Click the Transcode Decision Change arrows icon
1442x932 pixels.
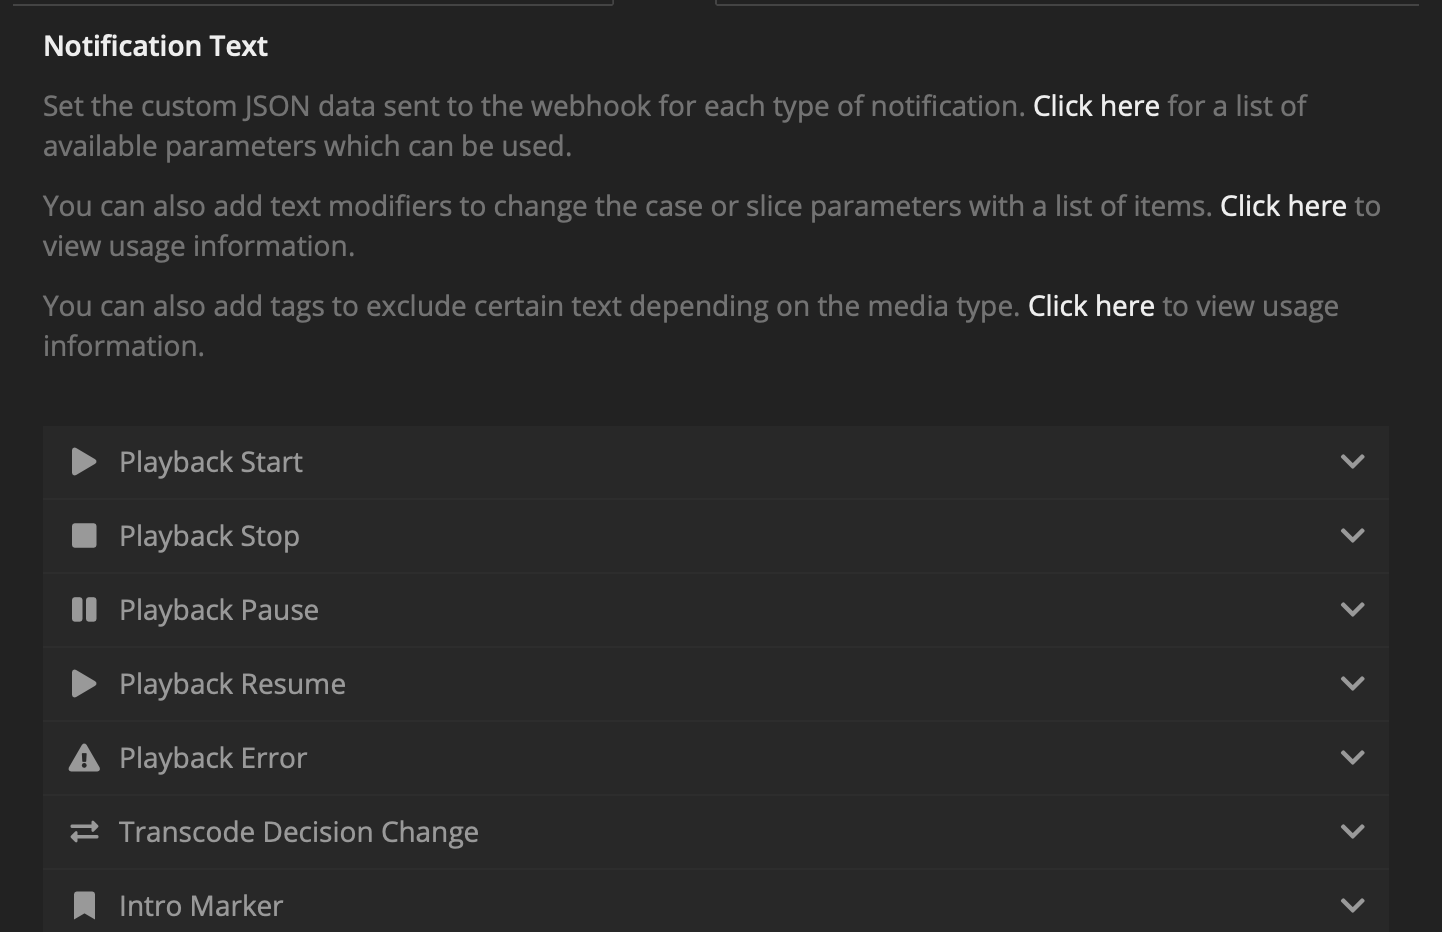tap(85, 832)
